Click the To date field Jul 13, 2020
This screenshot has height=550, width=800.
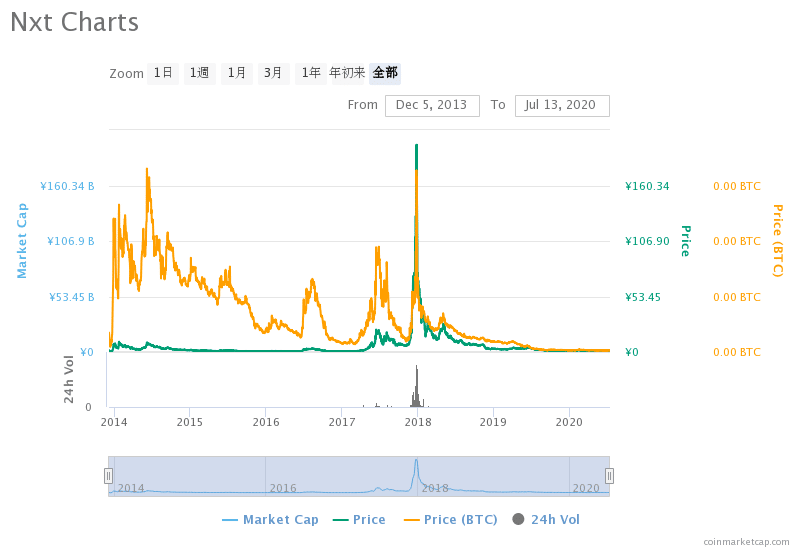(562, 106)
